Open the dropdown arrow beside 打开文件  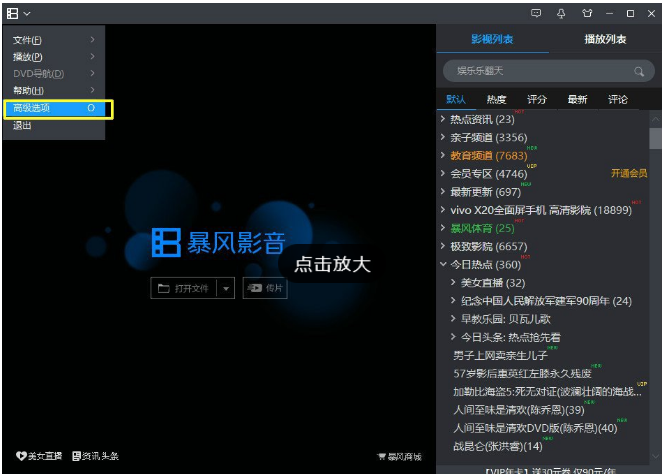[x=226, y=289]
